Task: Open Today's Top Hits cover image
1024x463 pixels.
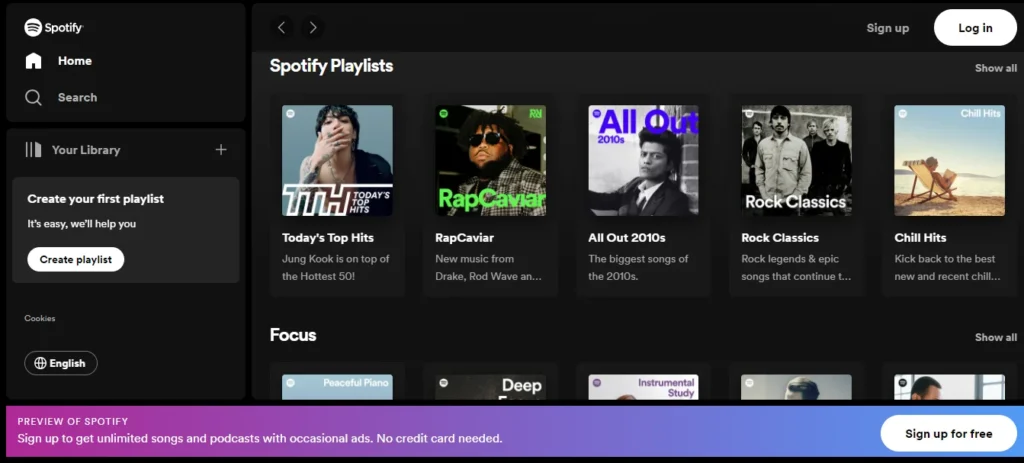Action: (x=337, y=161)
